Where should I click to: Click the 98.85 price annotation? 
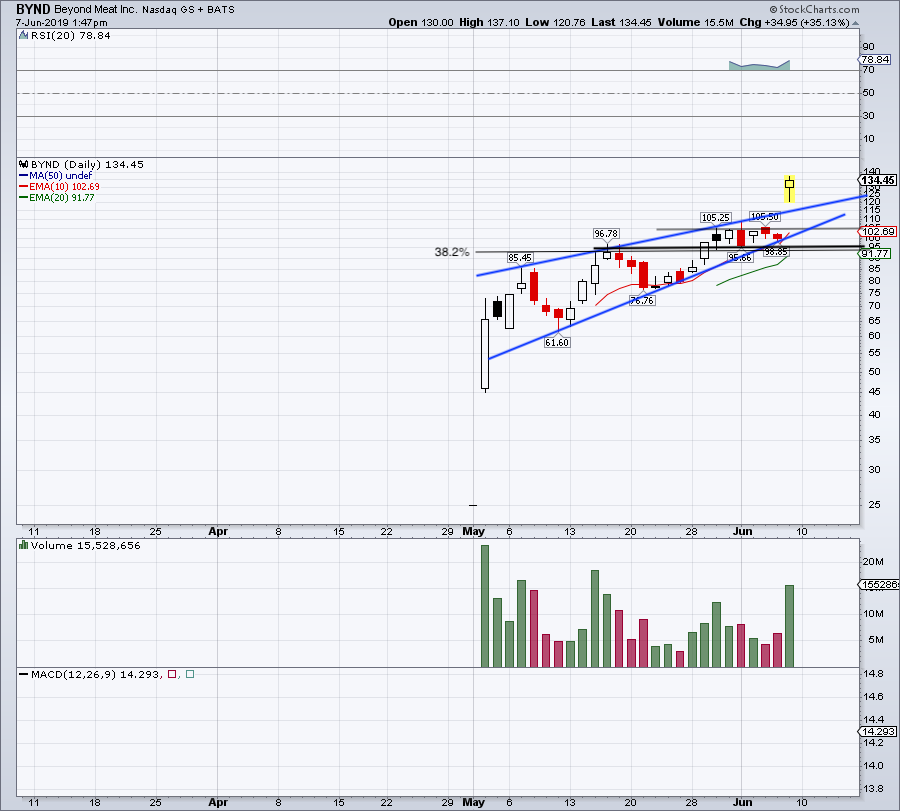(776, 251)
